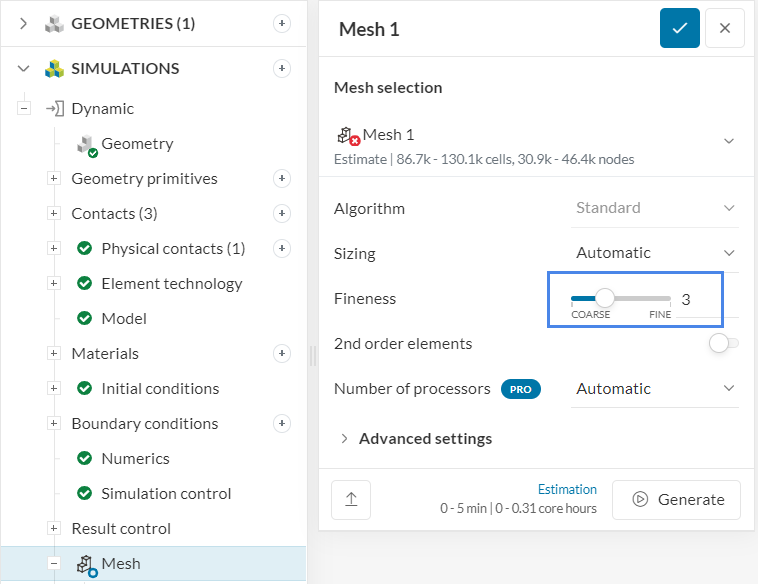Add a new contact with the plus icon
This screenshot has width=758, height=584.
pyautogui.click(x=282, y=214)
